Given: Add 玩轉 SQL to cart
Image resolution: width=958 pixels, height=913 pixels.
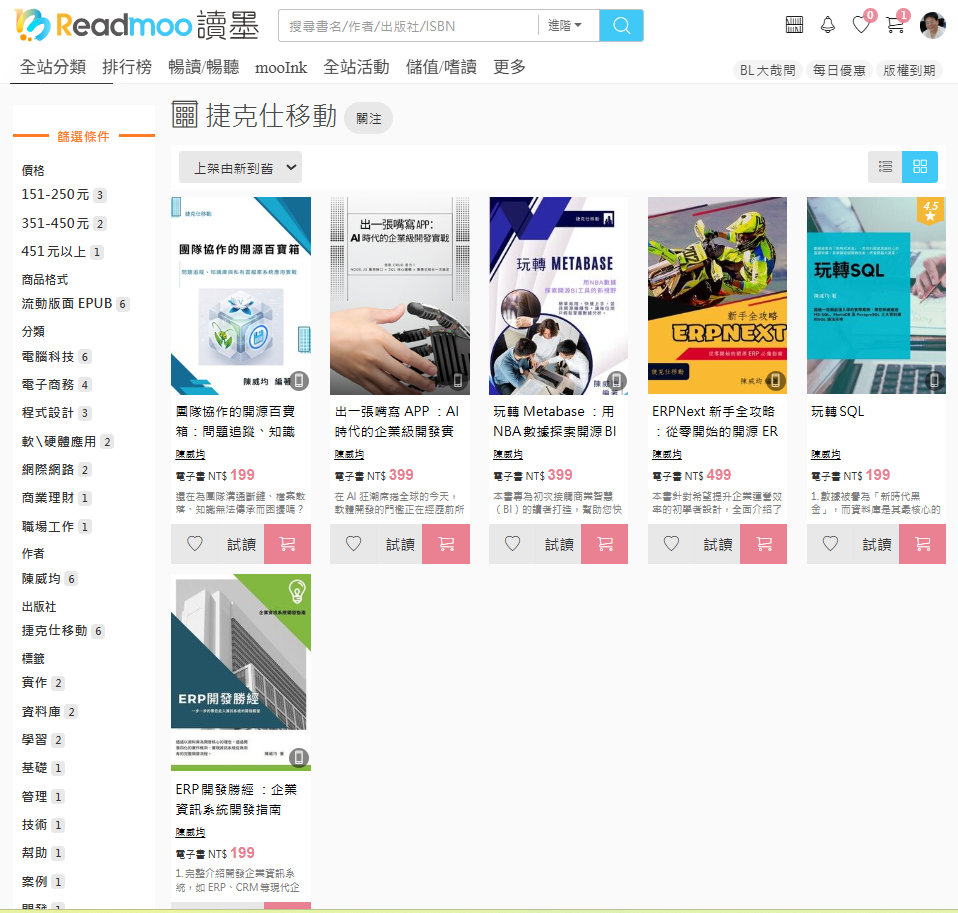Looking at the screenshot, I should pyautogui.click(x=923, y=544).
